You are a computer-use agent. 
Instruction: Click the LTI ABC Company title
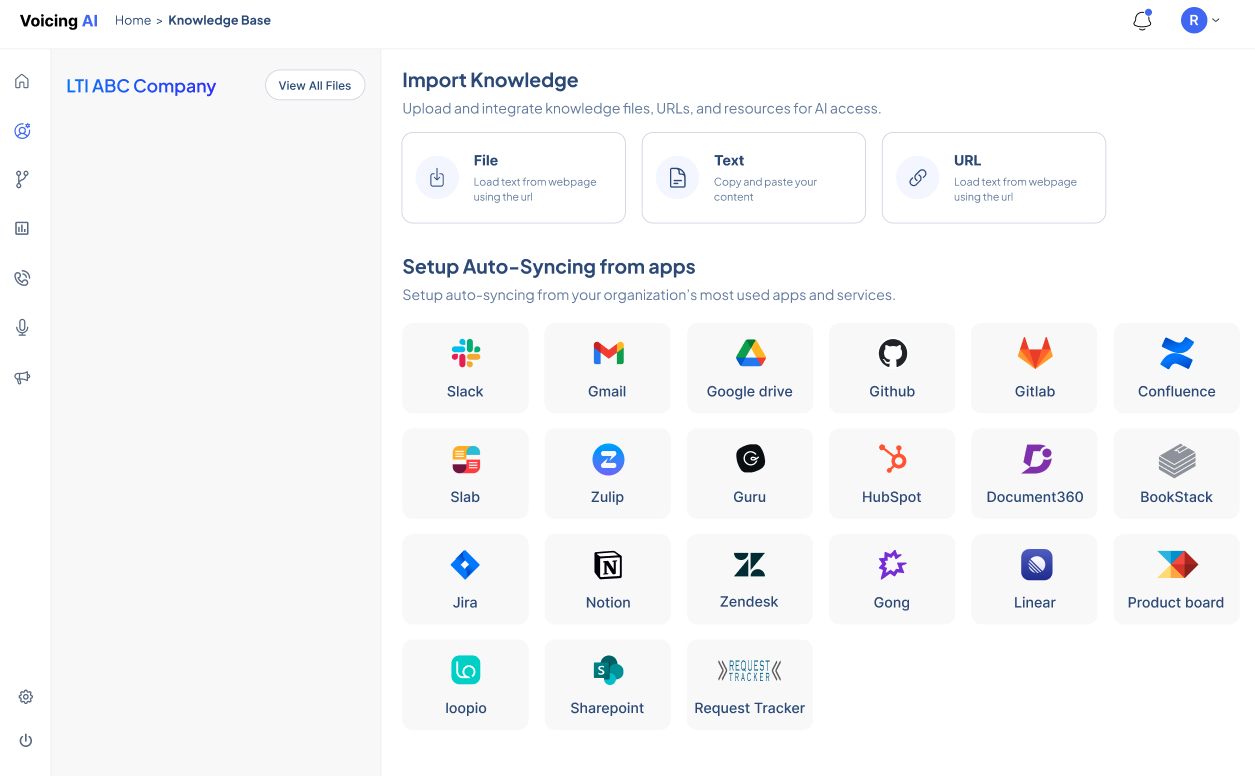tap(141, 86)
